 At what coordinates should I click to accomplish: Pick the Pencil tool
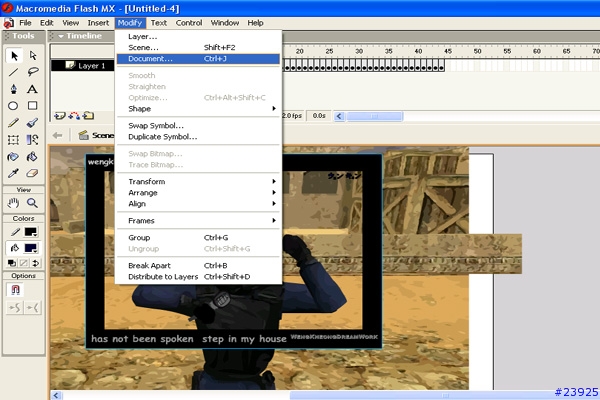13,122
